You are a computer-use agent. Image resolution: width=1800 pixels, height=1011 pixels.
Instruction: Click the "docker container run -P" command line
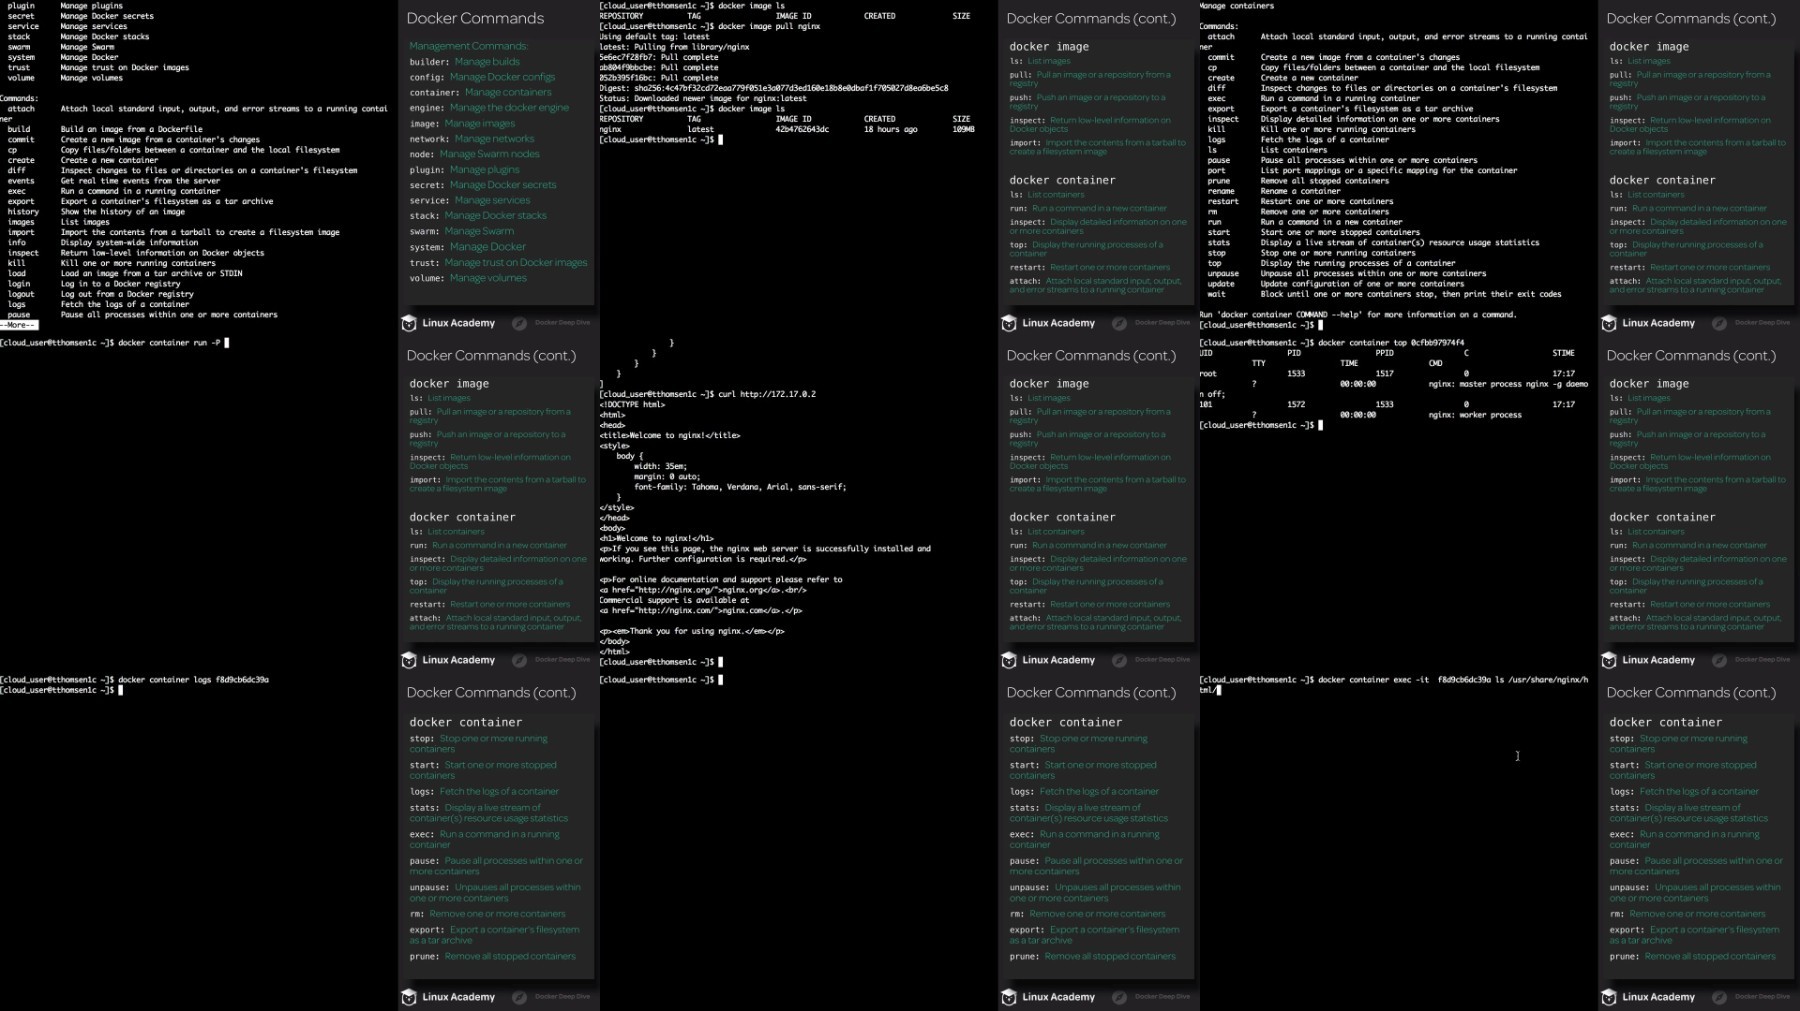[114, 343]
